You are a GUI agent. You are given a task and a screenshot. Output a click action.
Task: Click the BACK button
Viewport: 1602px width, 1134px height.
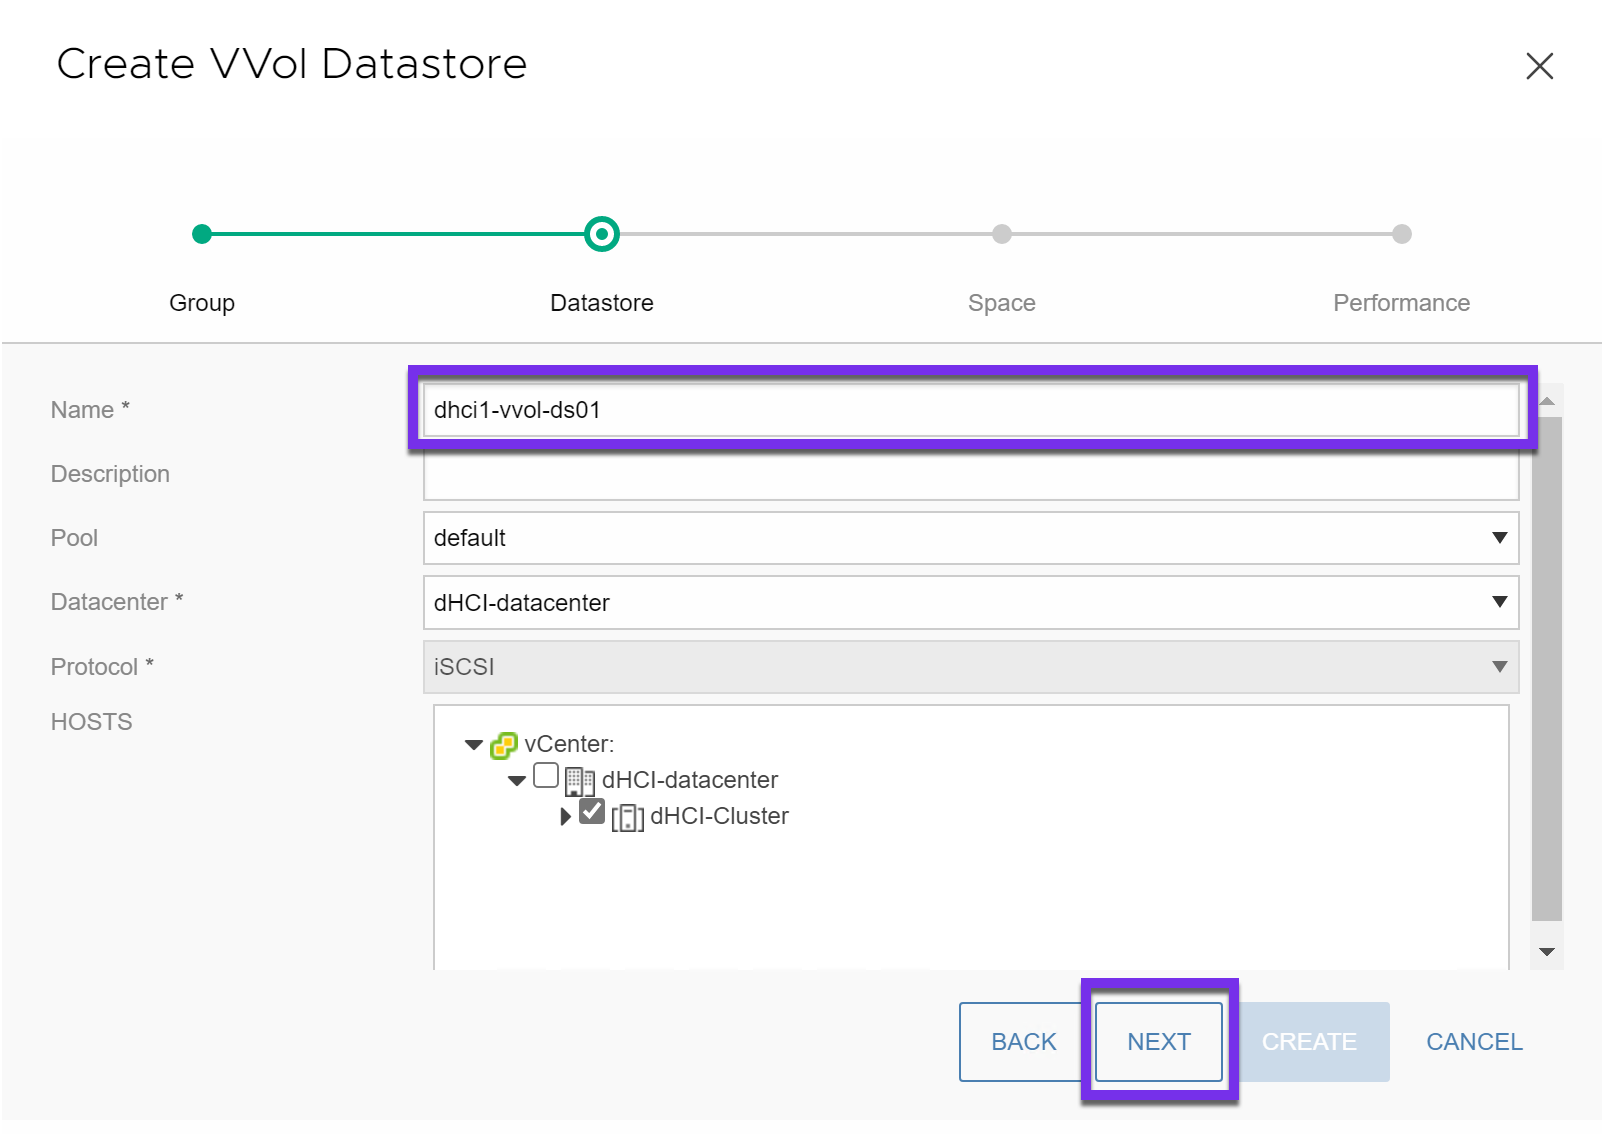pyautogui.click(x=1023, y=1042)
